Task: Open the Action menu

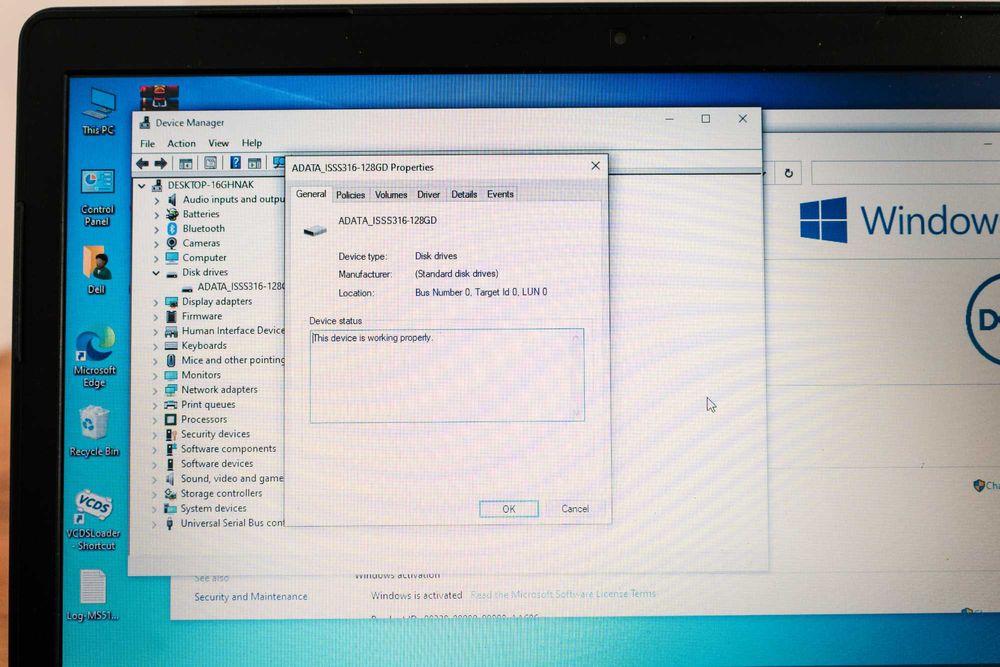Action: click(181, 143)
